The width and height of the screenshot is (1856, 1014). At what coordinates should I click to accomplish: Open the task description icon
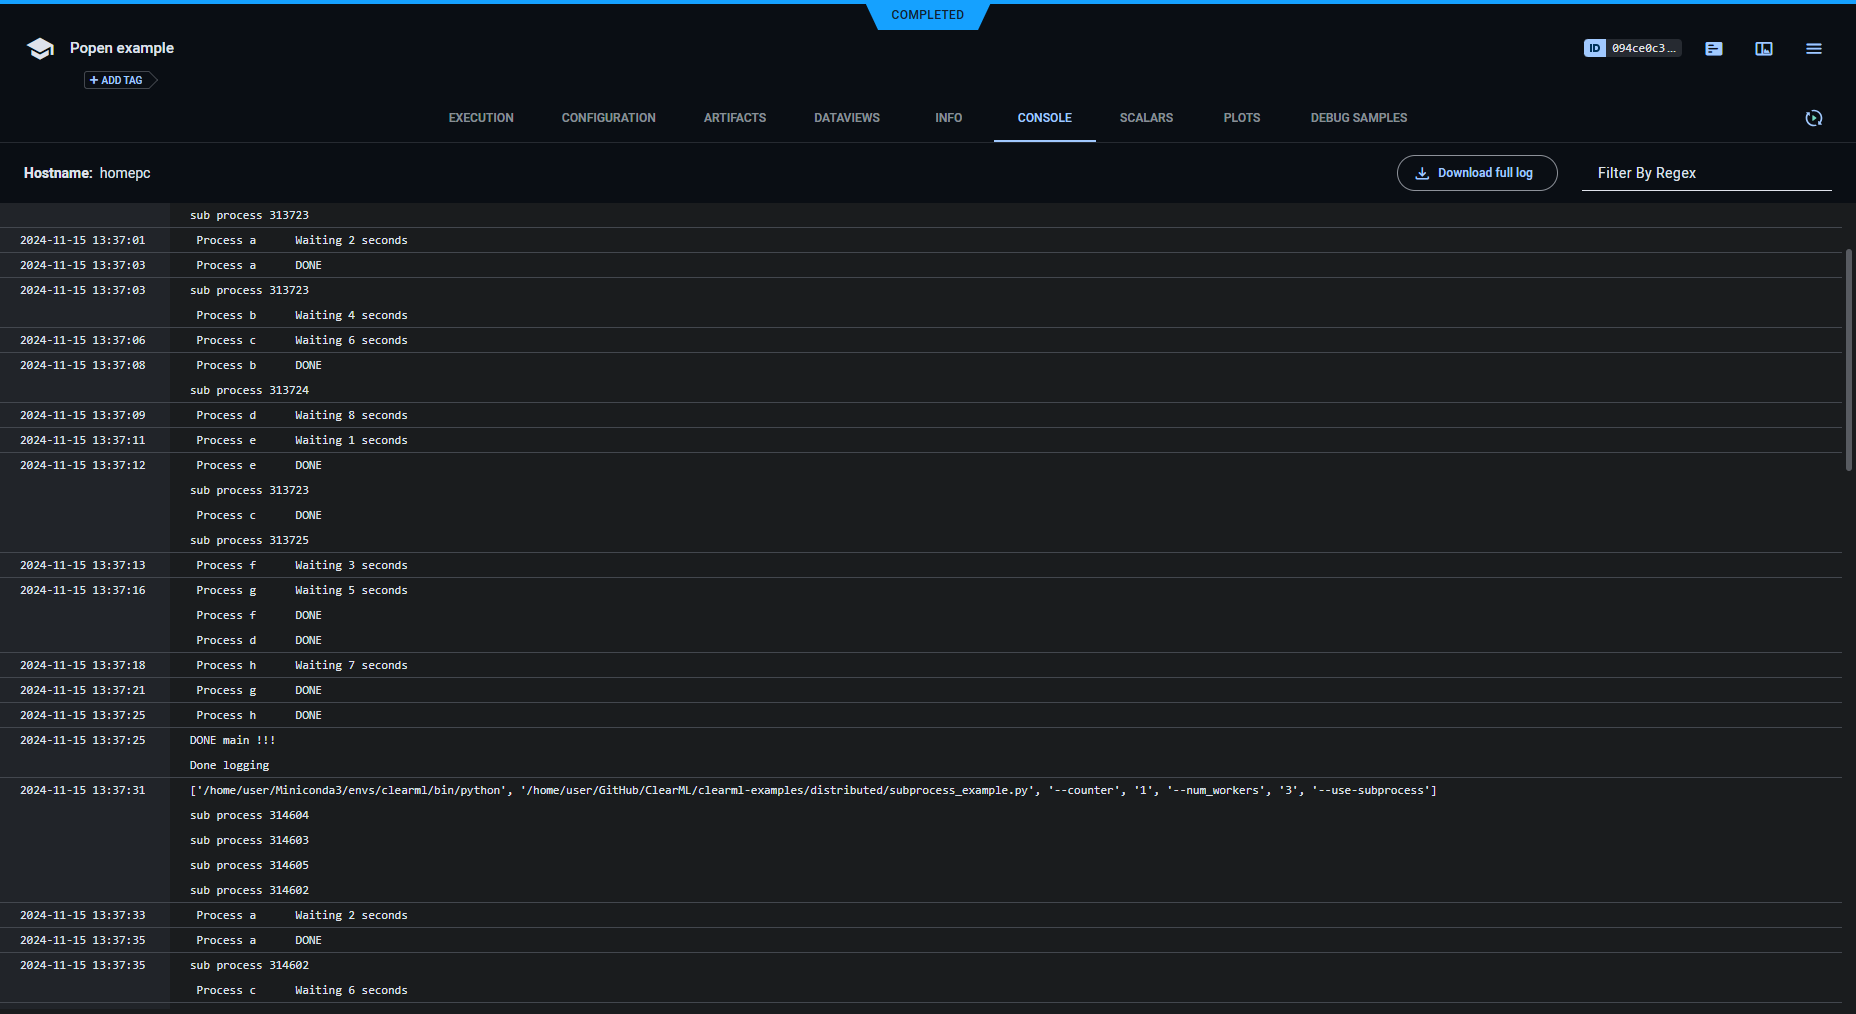click(x=1714, y=48)
